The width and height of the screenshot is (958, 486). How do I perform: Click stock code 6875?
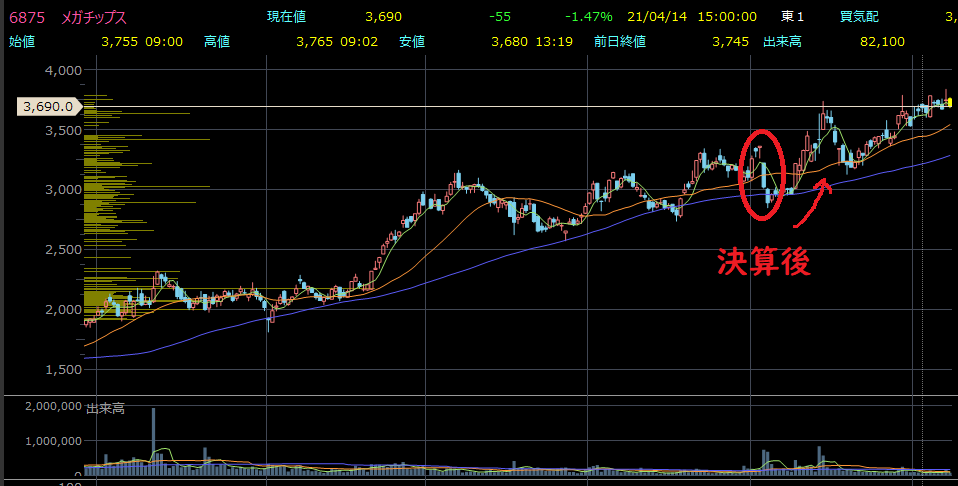point(26,17)
